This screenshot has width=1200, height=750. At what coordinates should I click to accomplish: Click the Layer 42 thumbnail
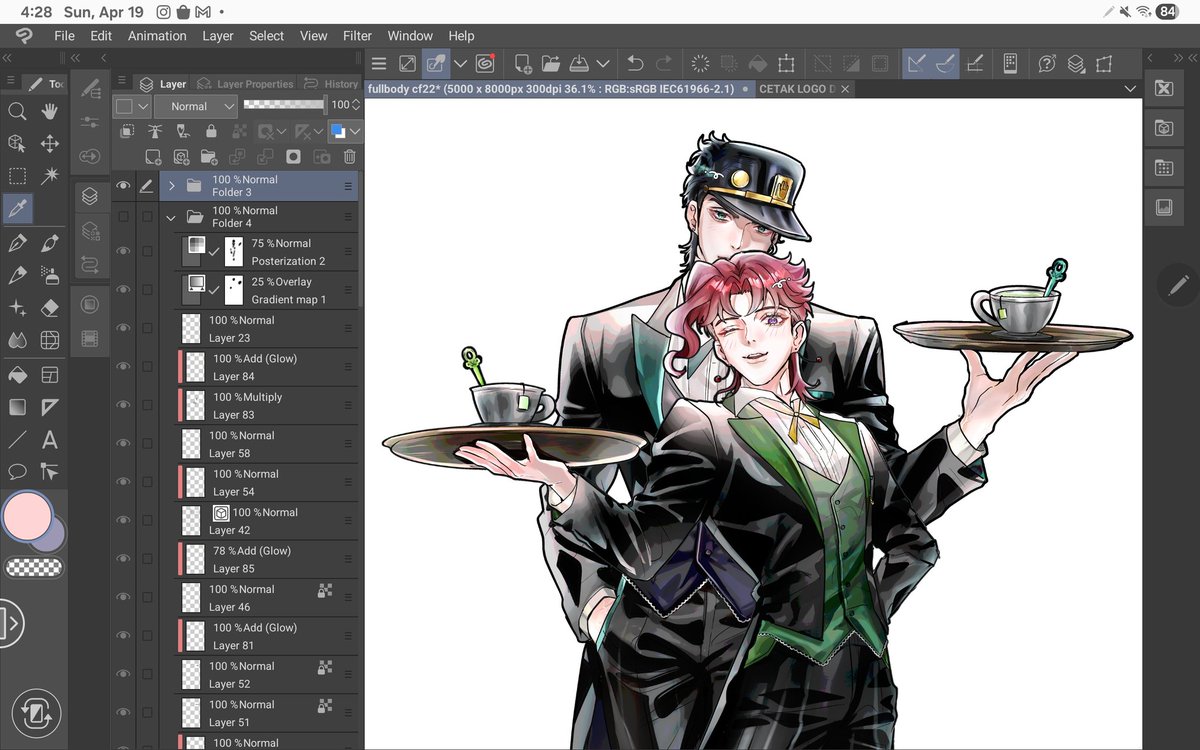click(x=190, y=520)
